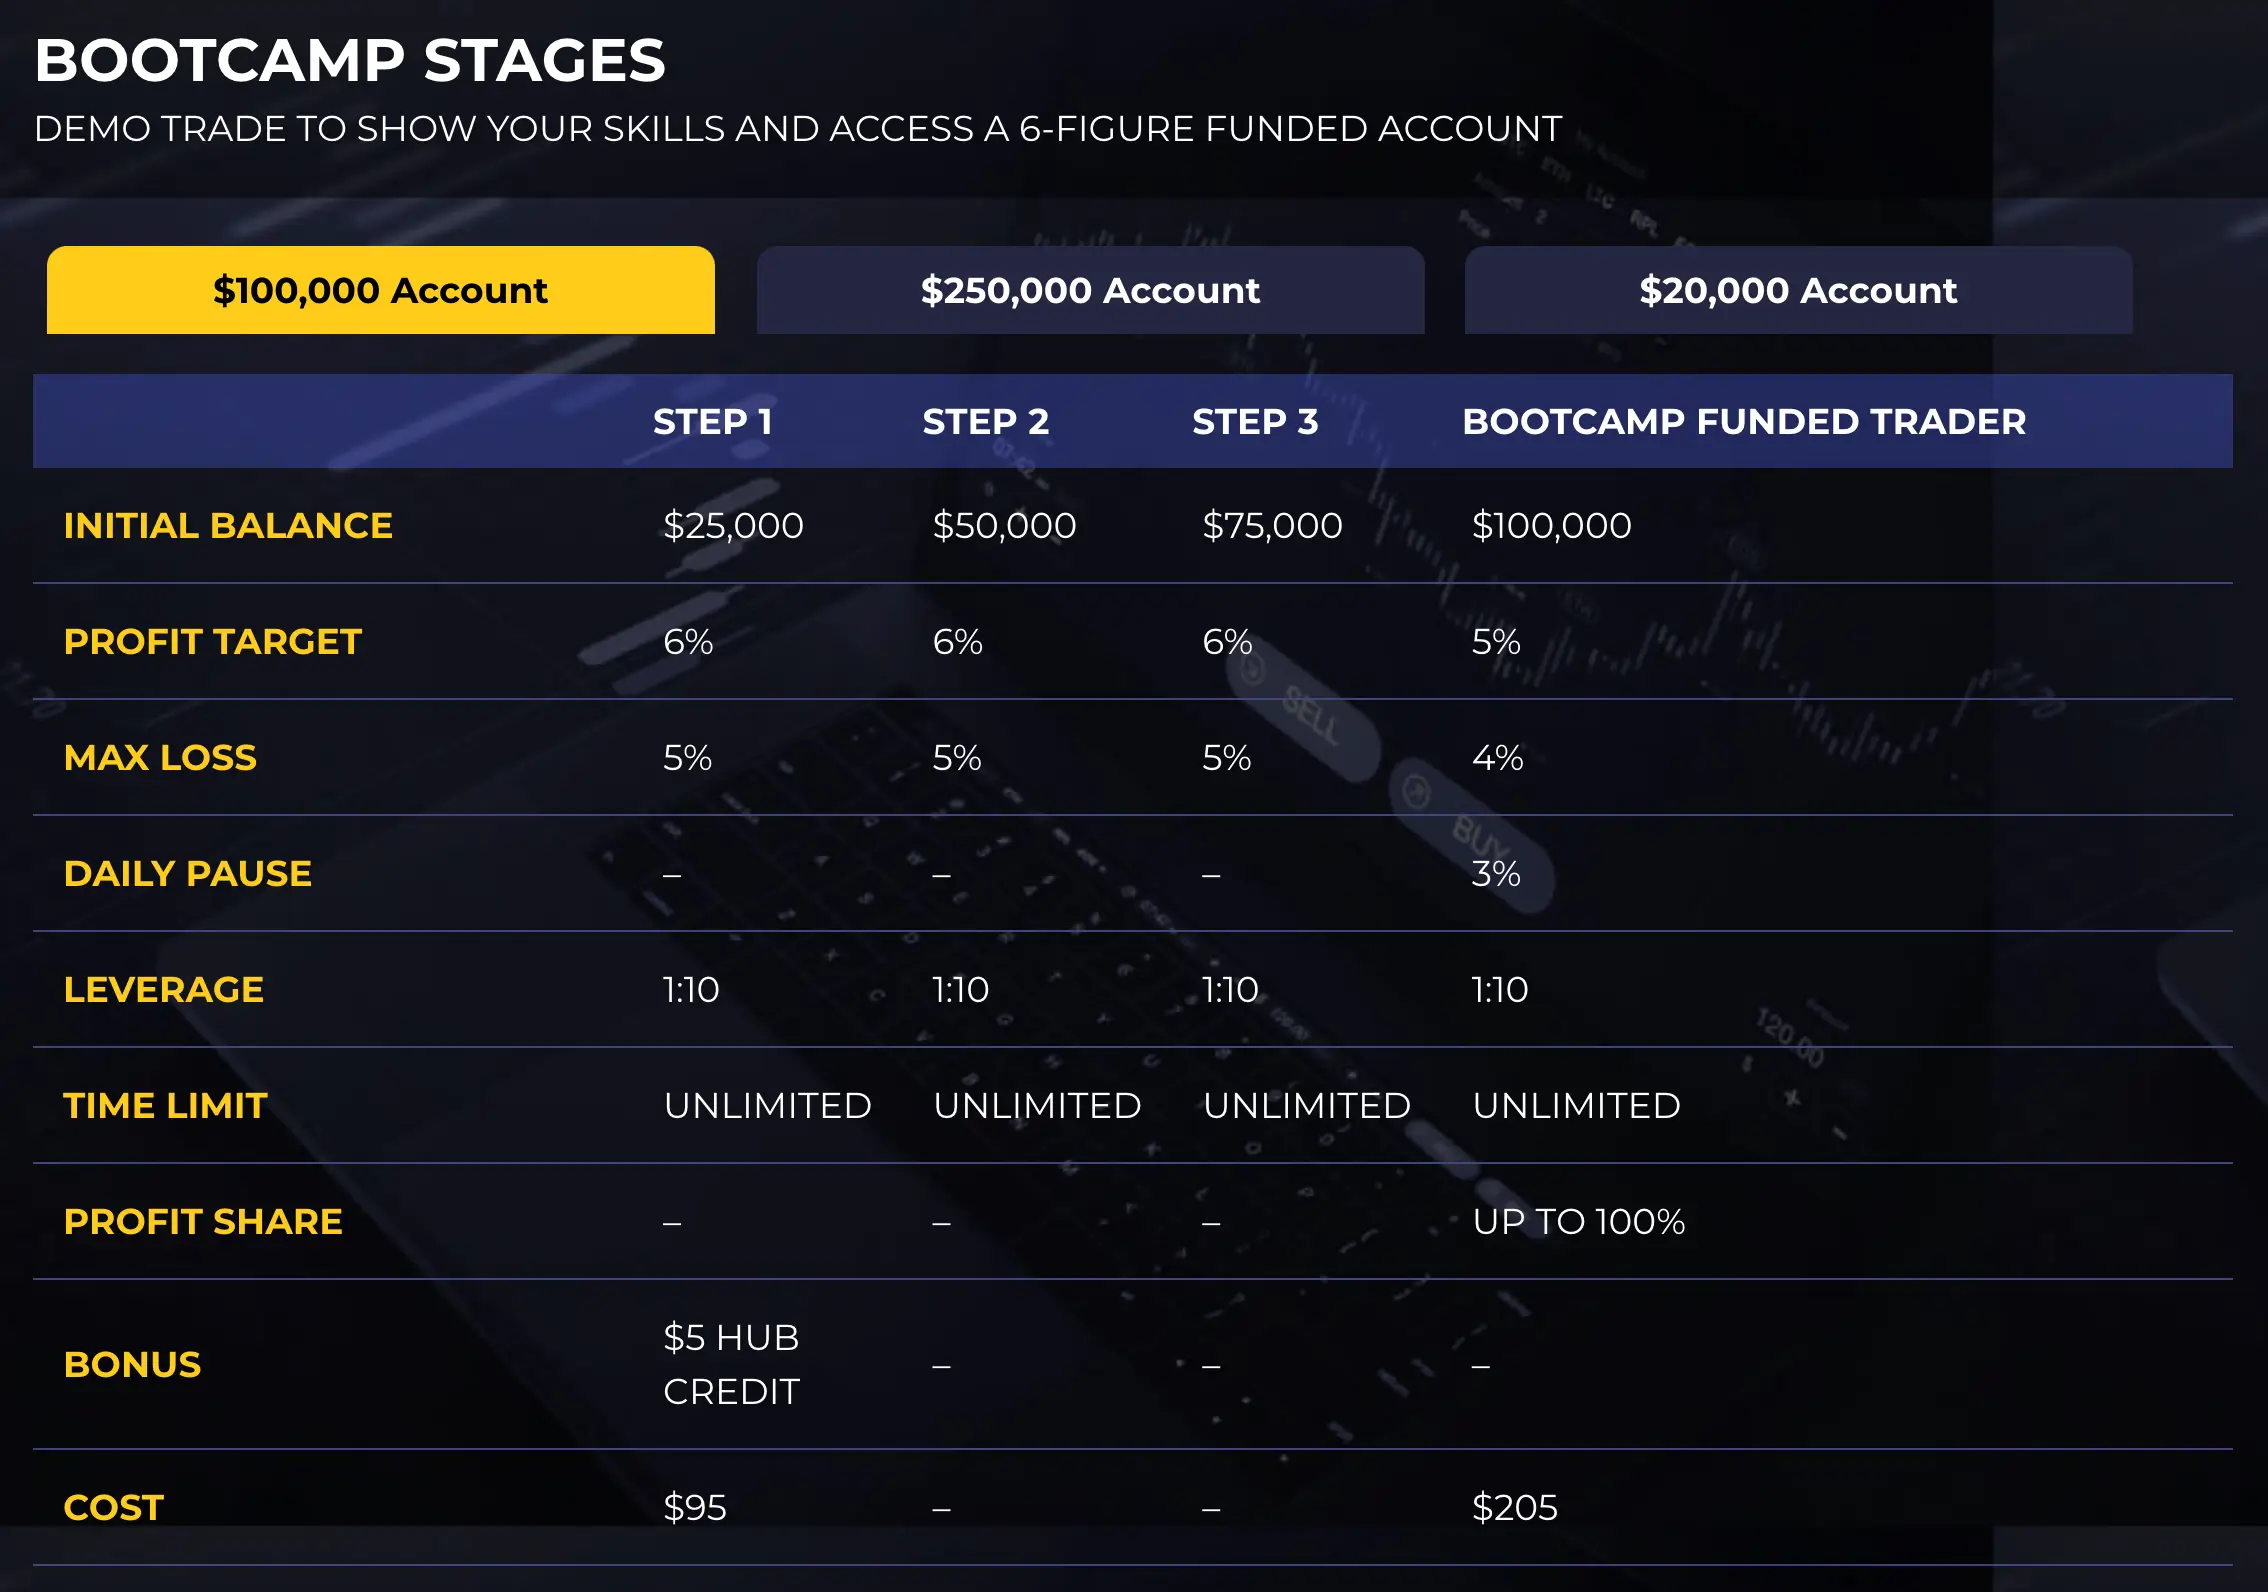The height and width of the screenshot is (1592, 2268).
Task: Click the Bootcamp Funded Trader header
Action: pyautogui.click(x=1743, y=422)
